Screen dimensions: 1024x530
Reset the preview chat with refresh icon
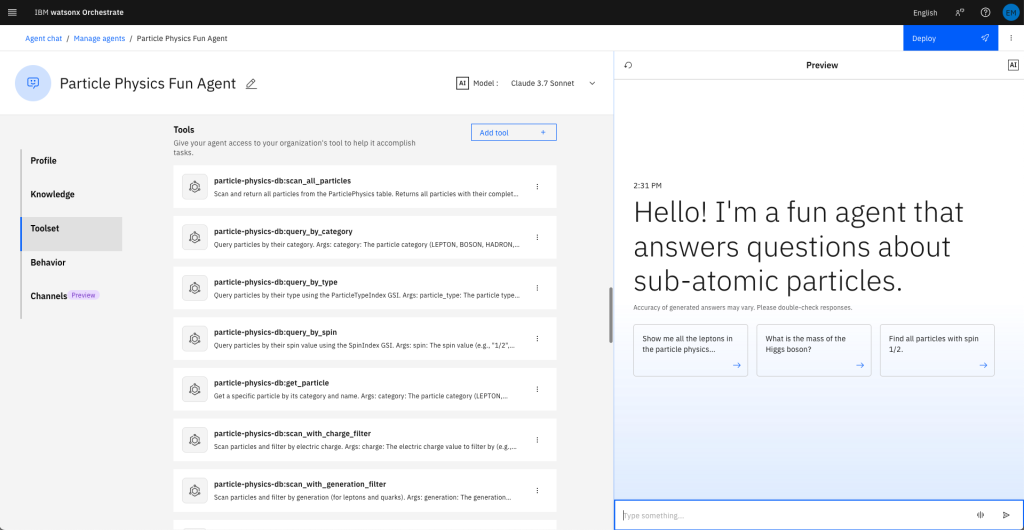point(628,65)
